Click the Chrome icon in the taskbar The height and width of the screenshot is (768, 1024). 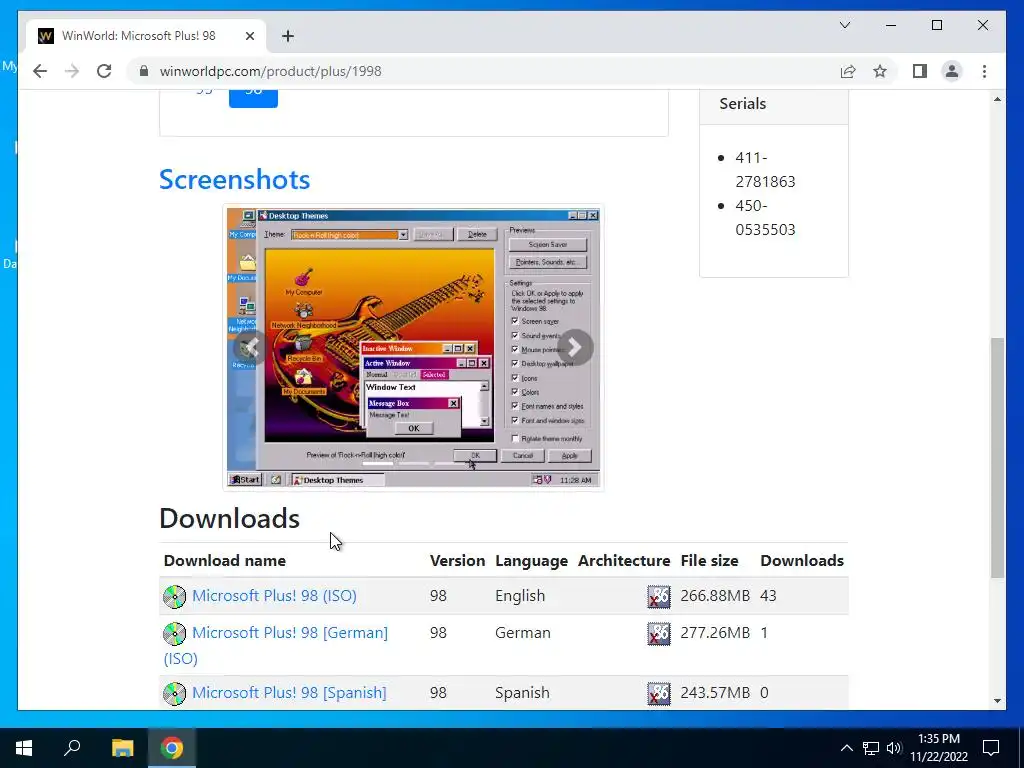point(172,748)
